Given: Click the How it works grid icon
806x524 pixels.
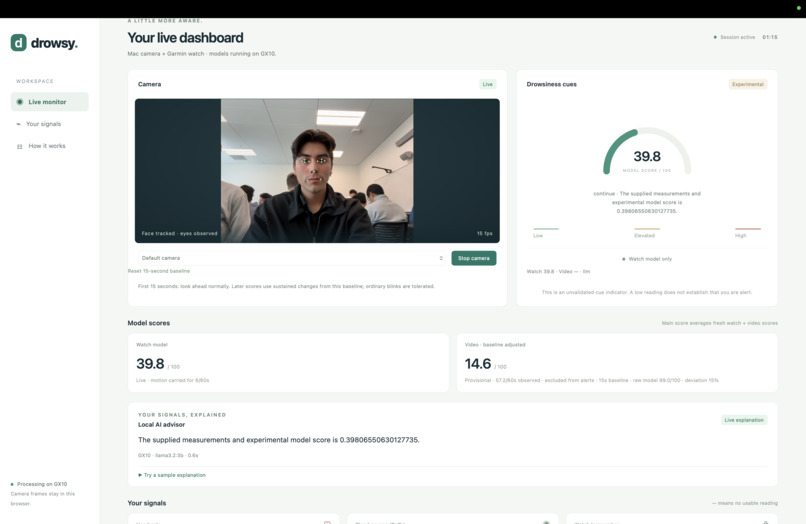Looking at the screenshot, I should 20,147.
